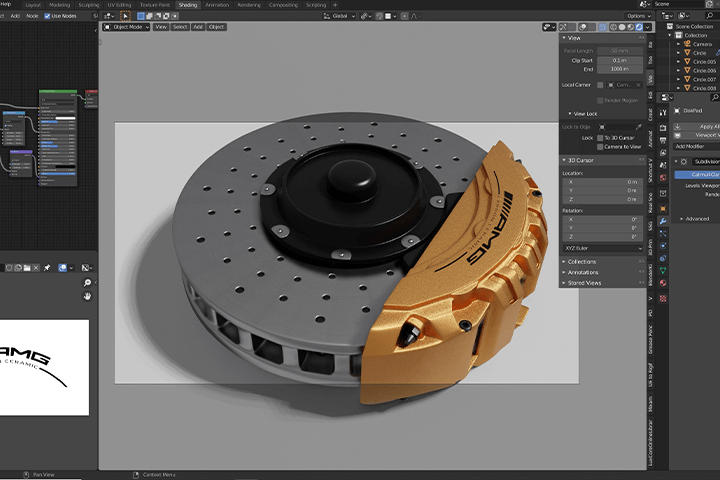Open the viewport object visibility dropdown
The image size is (720, 480).
pos(549,27)
